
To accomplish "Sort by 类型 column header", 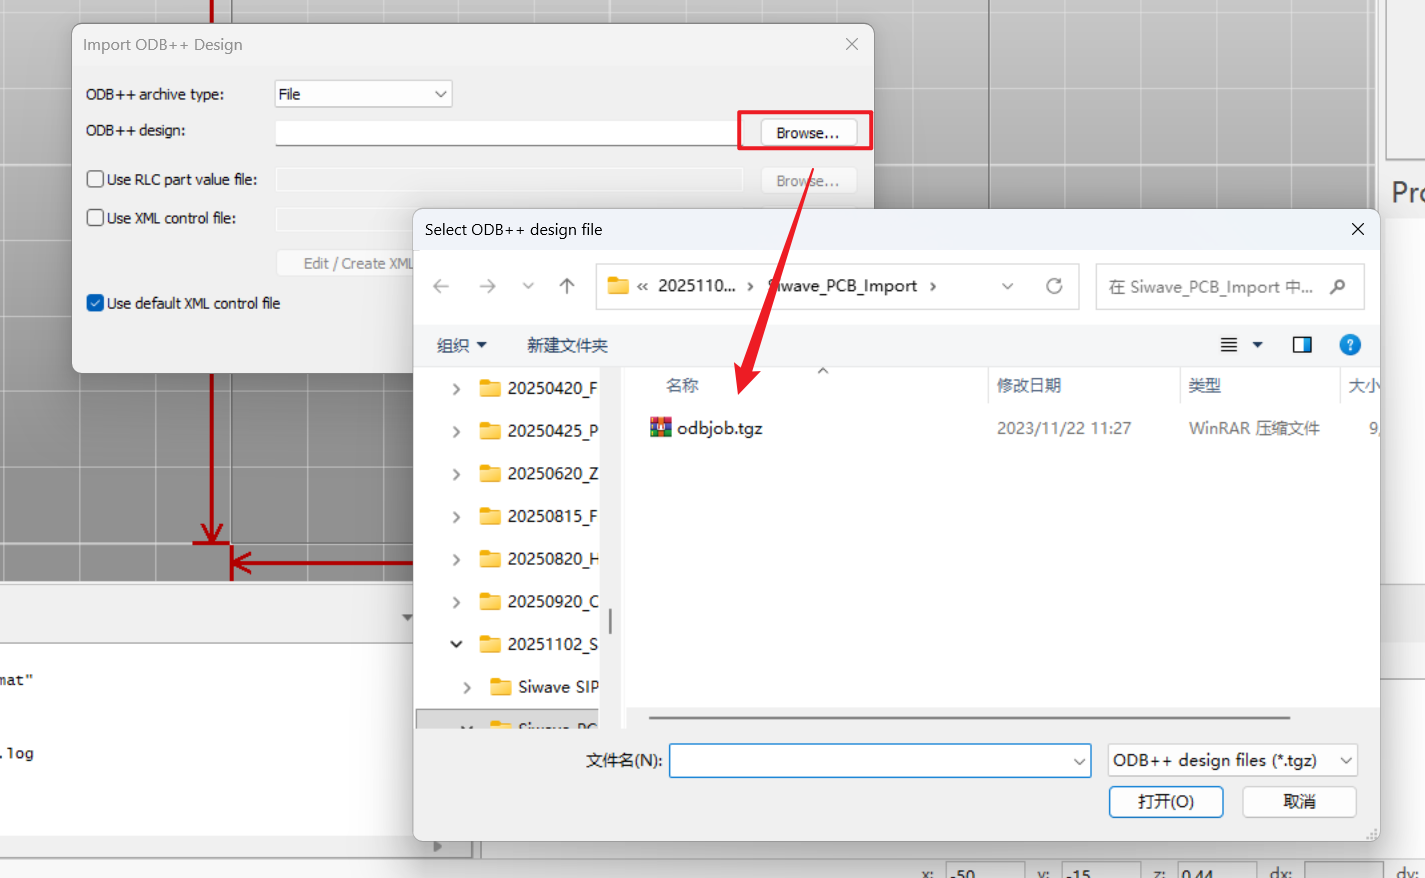I will (1205, 385).
